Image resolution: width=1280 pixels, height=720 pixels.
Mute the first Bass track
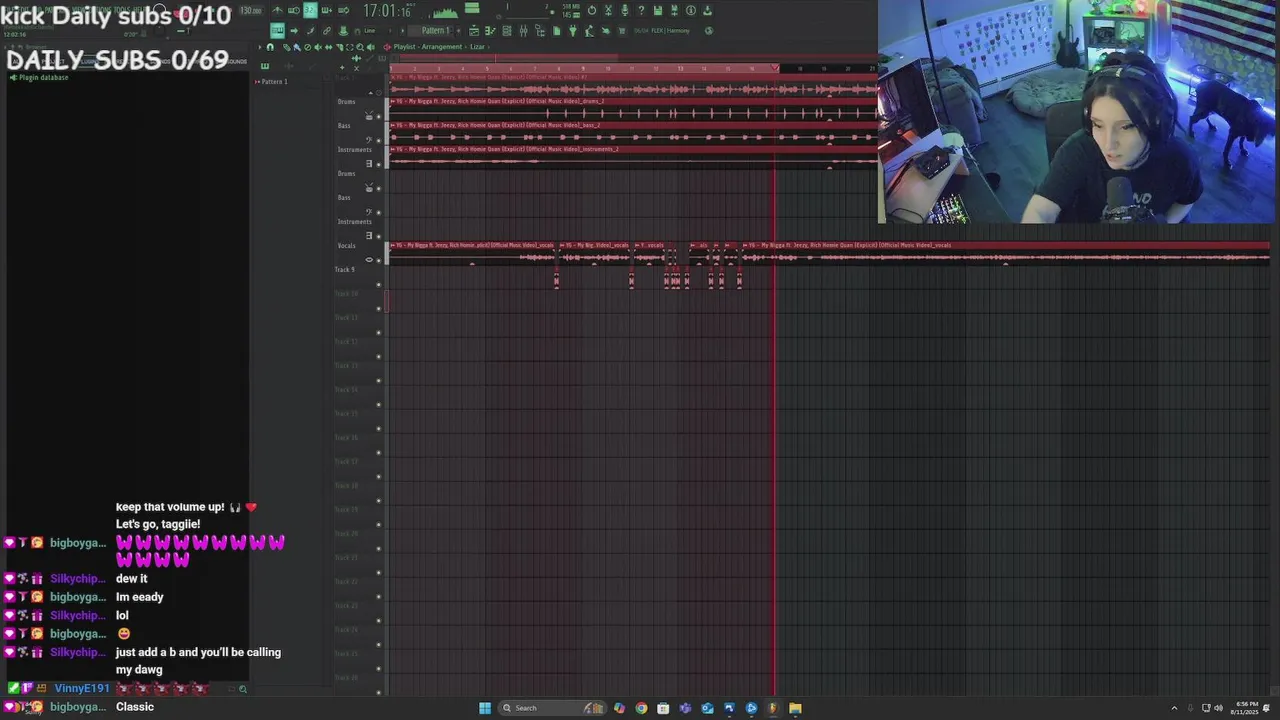pyautogui.click(x=378, y=141)
